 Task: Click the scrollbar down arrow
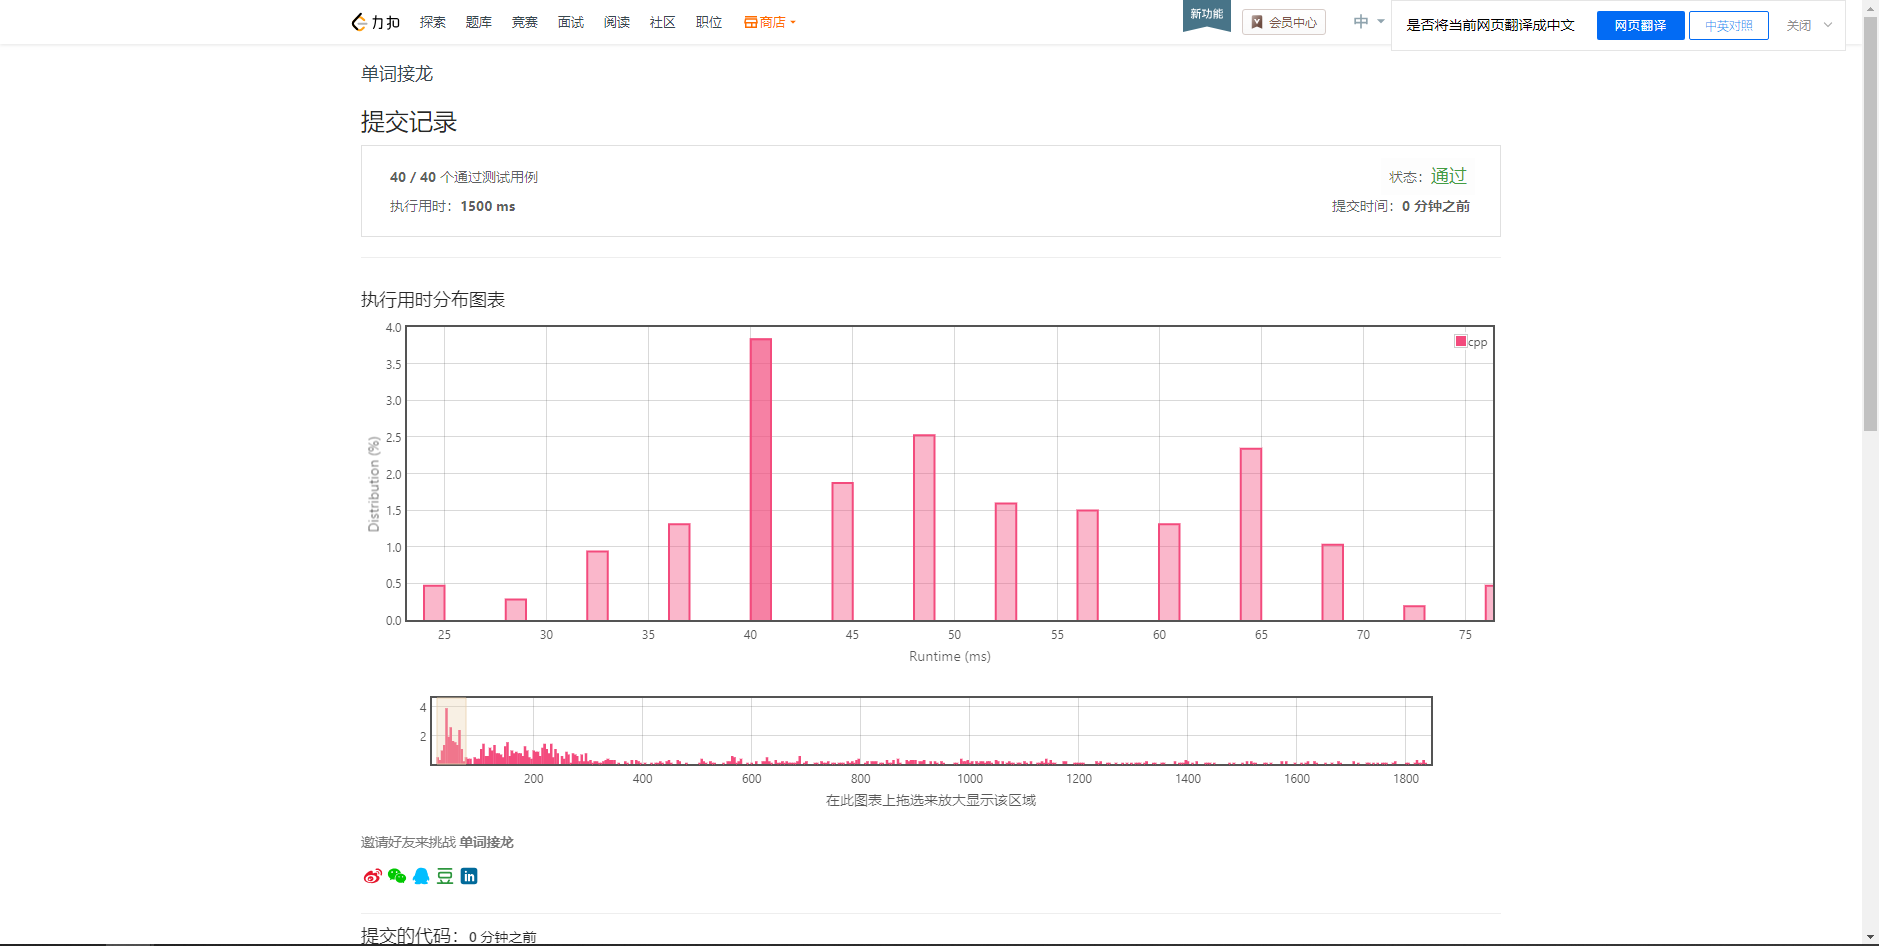[1870, 938]
